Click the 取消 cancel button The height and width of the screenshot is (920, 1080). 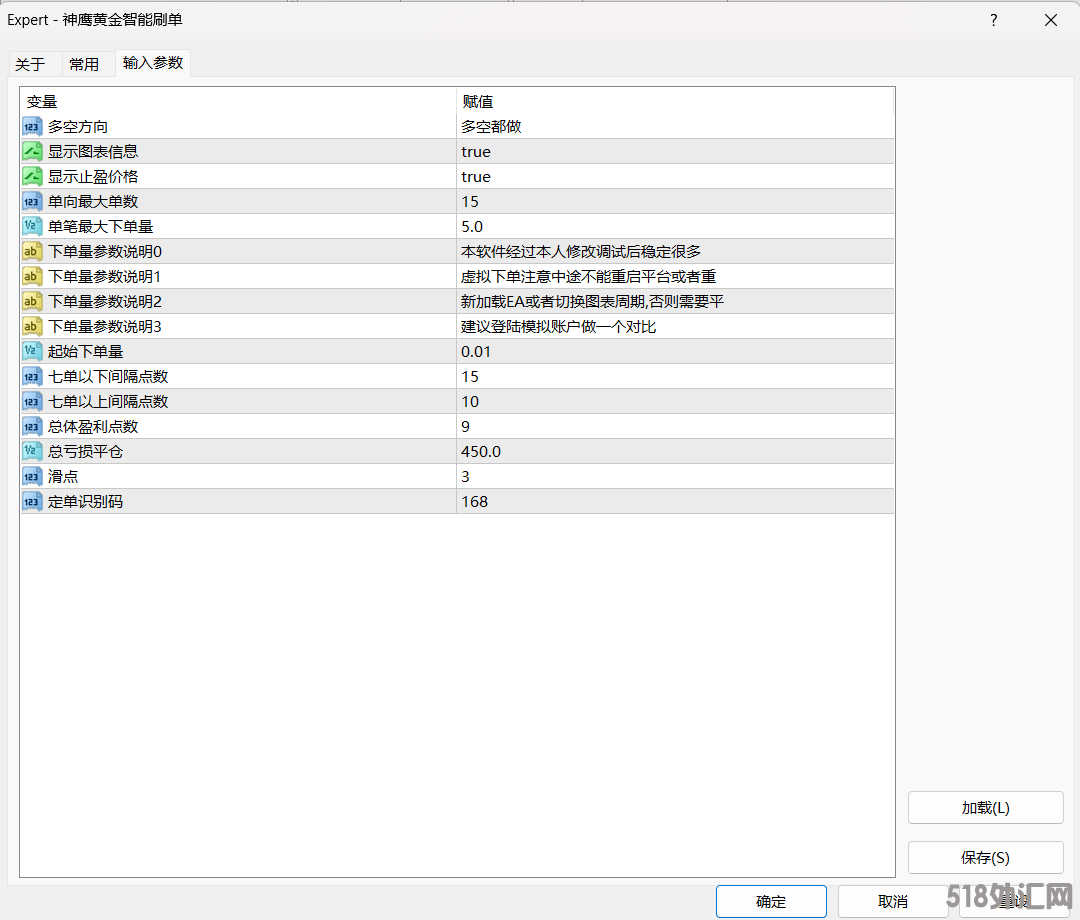click(x=893, y=900)
